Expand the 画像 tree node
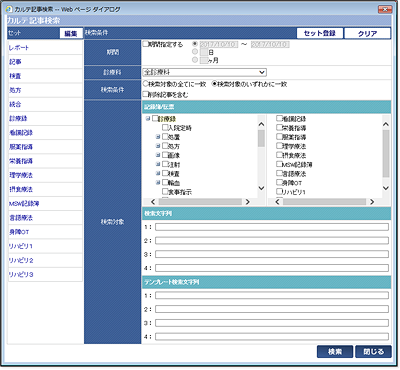The height and width of the screenshot is (370, 400). pyautogui.click(x=158, y=155)
